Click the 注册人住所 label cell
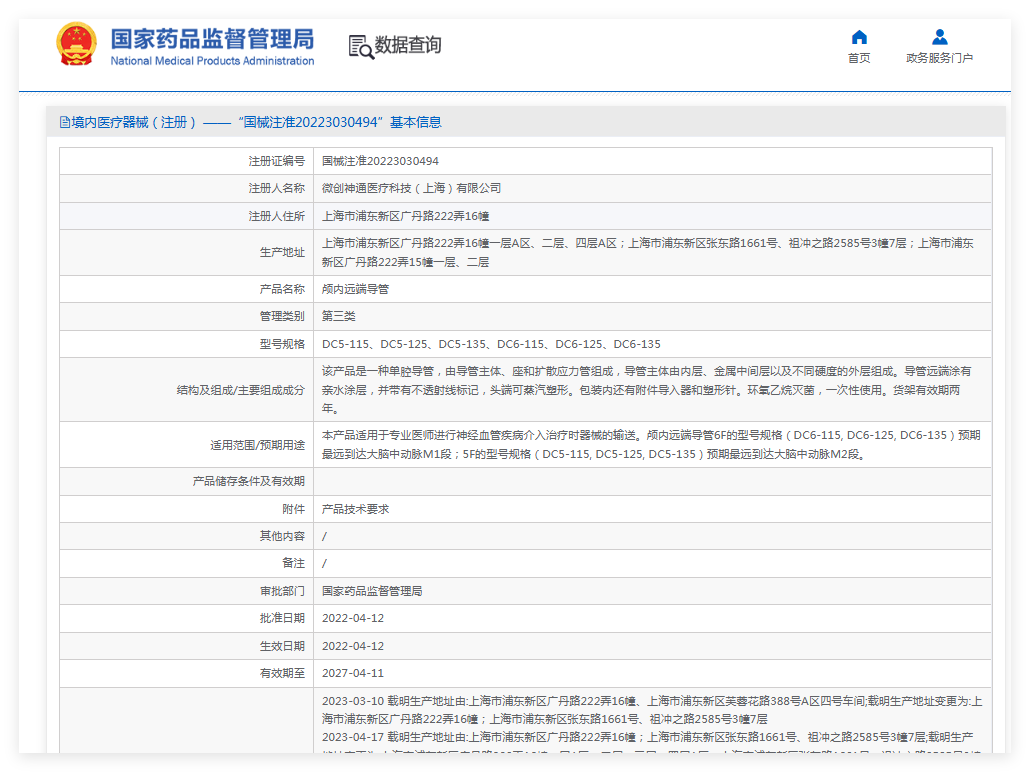Image resolution: width=1030 pixels, height=772 pixels. 187,216
